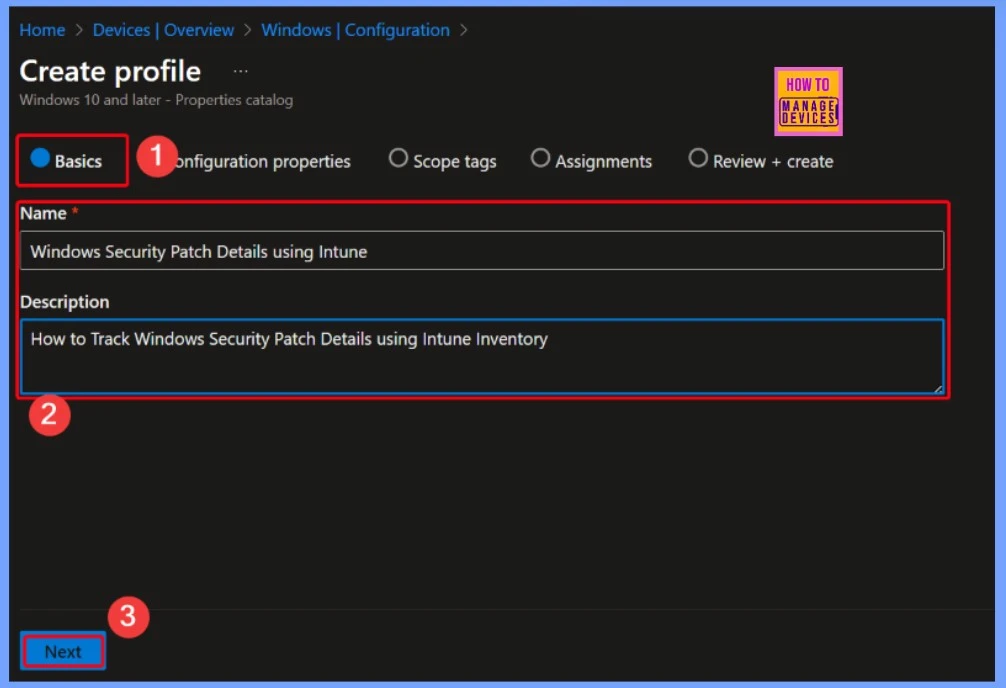Click the Assignments step circle

click(x=540, y=158)
